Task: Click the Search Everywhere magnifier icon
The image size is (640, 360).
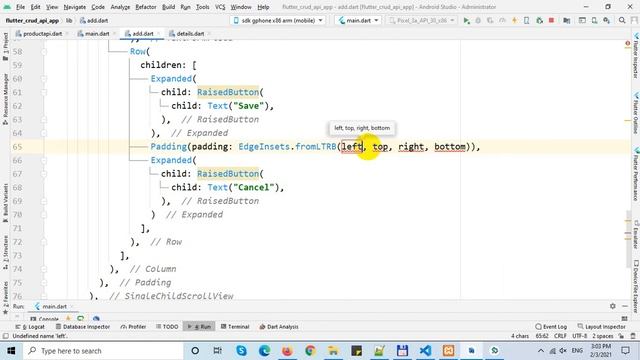Action: (x=622, y=20)
